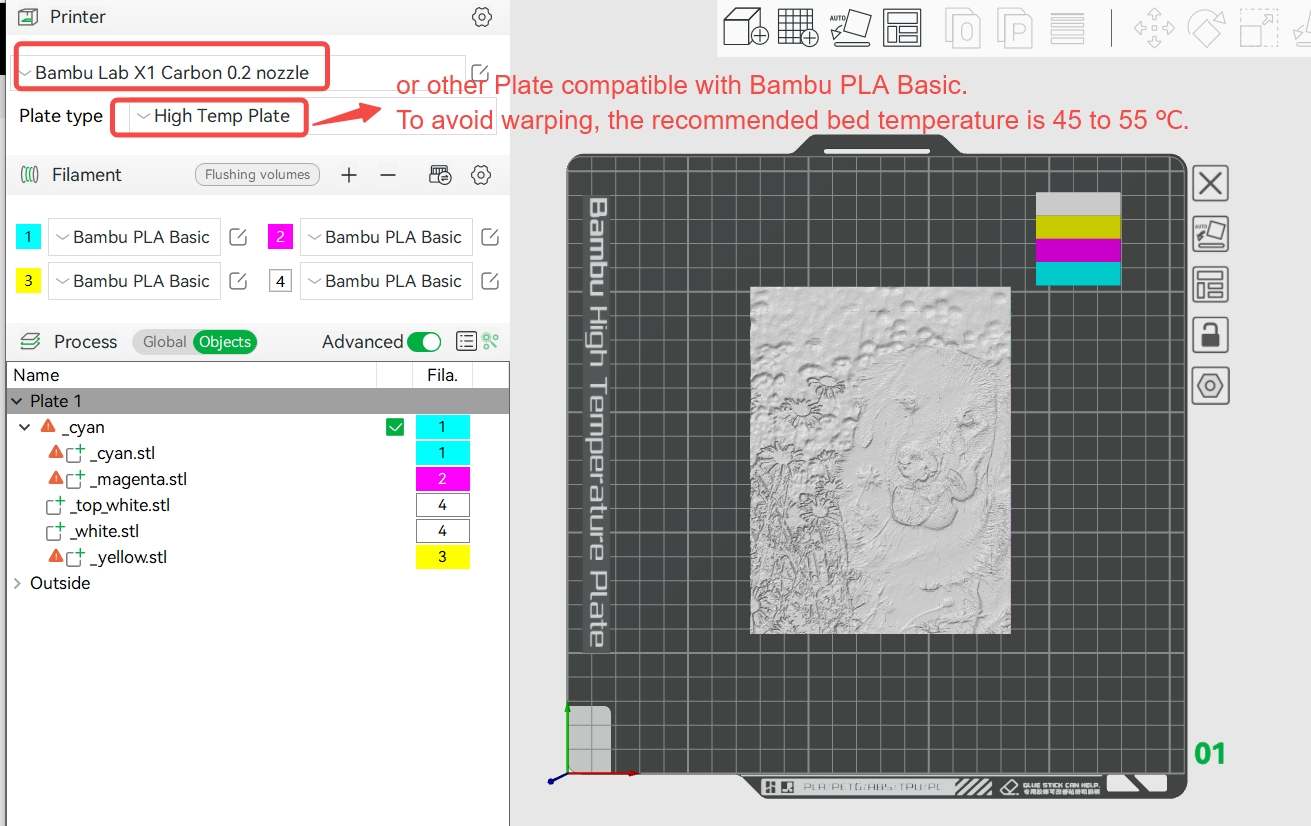Uncheck the _cyan object printable checkbox

[395, 428]
